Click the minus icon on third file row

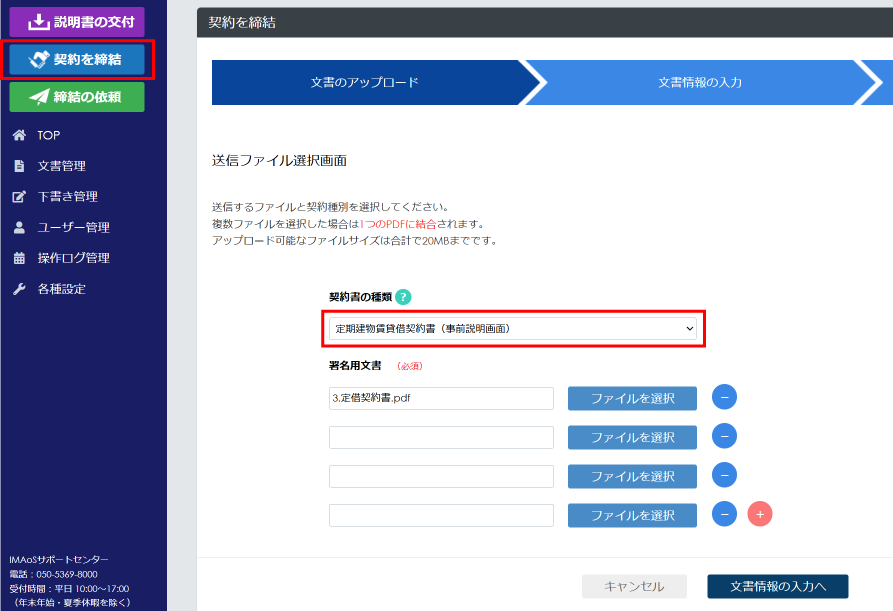pos(725,475)
